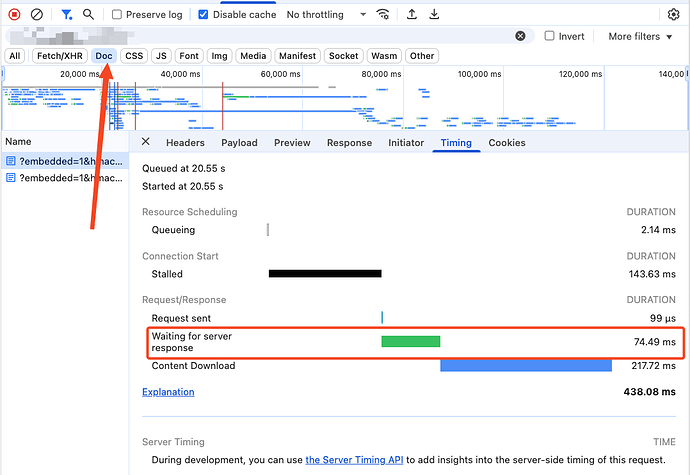Expand More filters dropdown
690x475 pixels.
point(640,37)
